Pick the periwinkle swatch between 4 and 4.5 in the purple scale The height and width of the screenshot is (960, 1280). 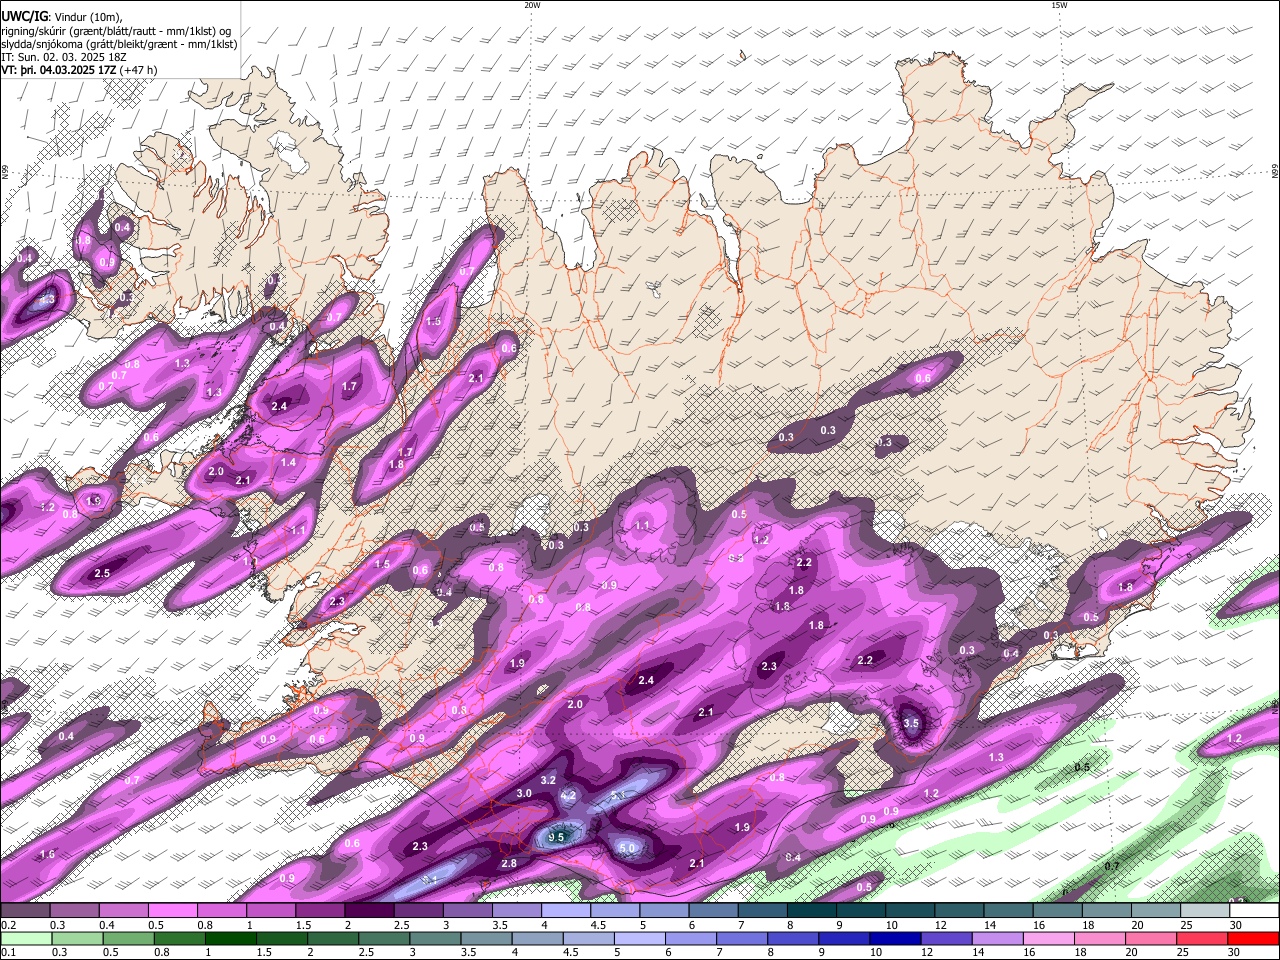click(x=566, y=911)
